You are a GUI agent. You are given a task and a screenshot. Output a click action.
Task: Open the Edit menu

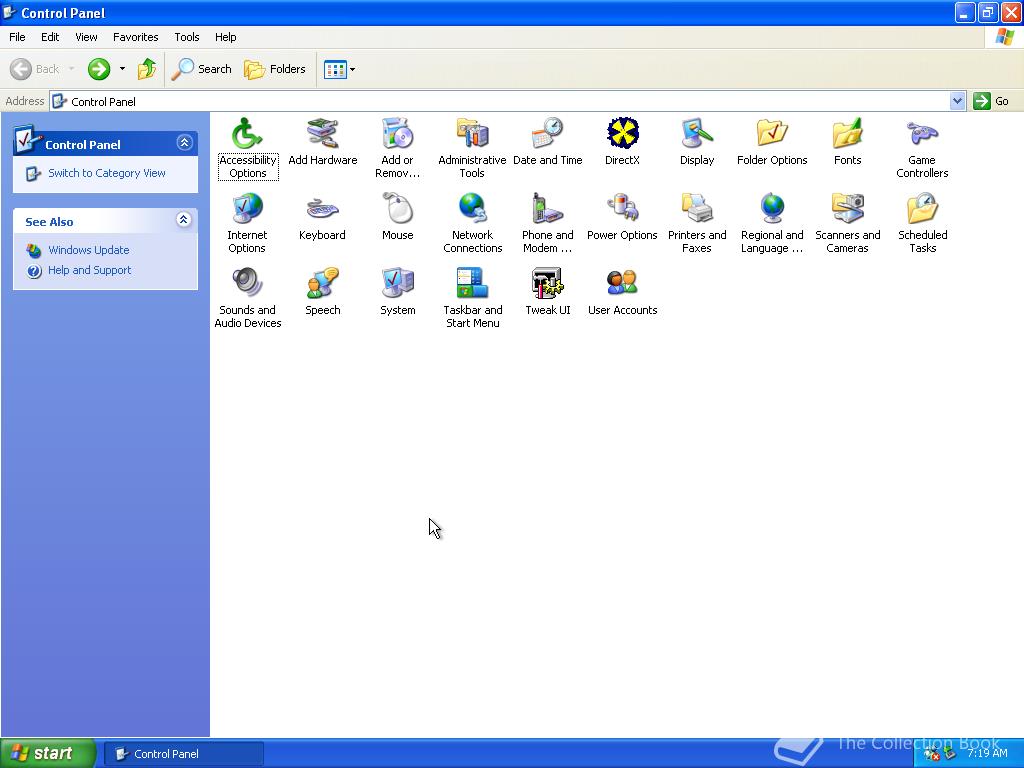(50, 37)
